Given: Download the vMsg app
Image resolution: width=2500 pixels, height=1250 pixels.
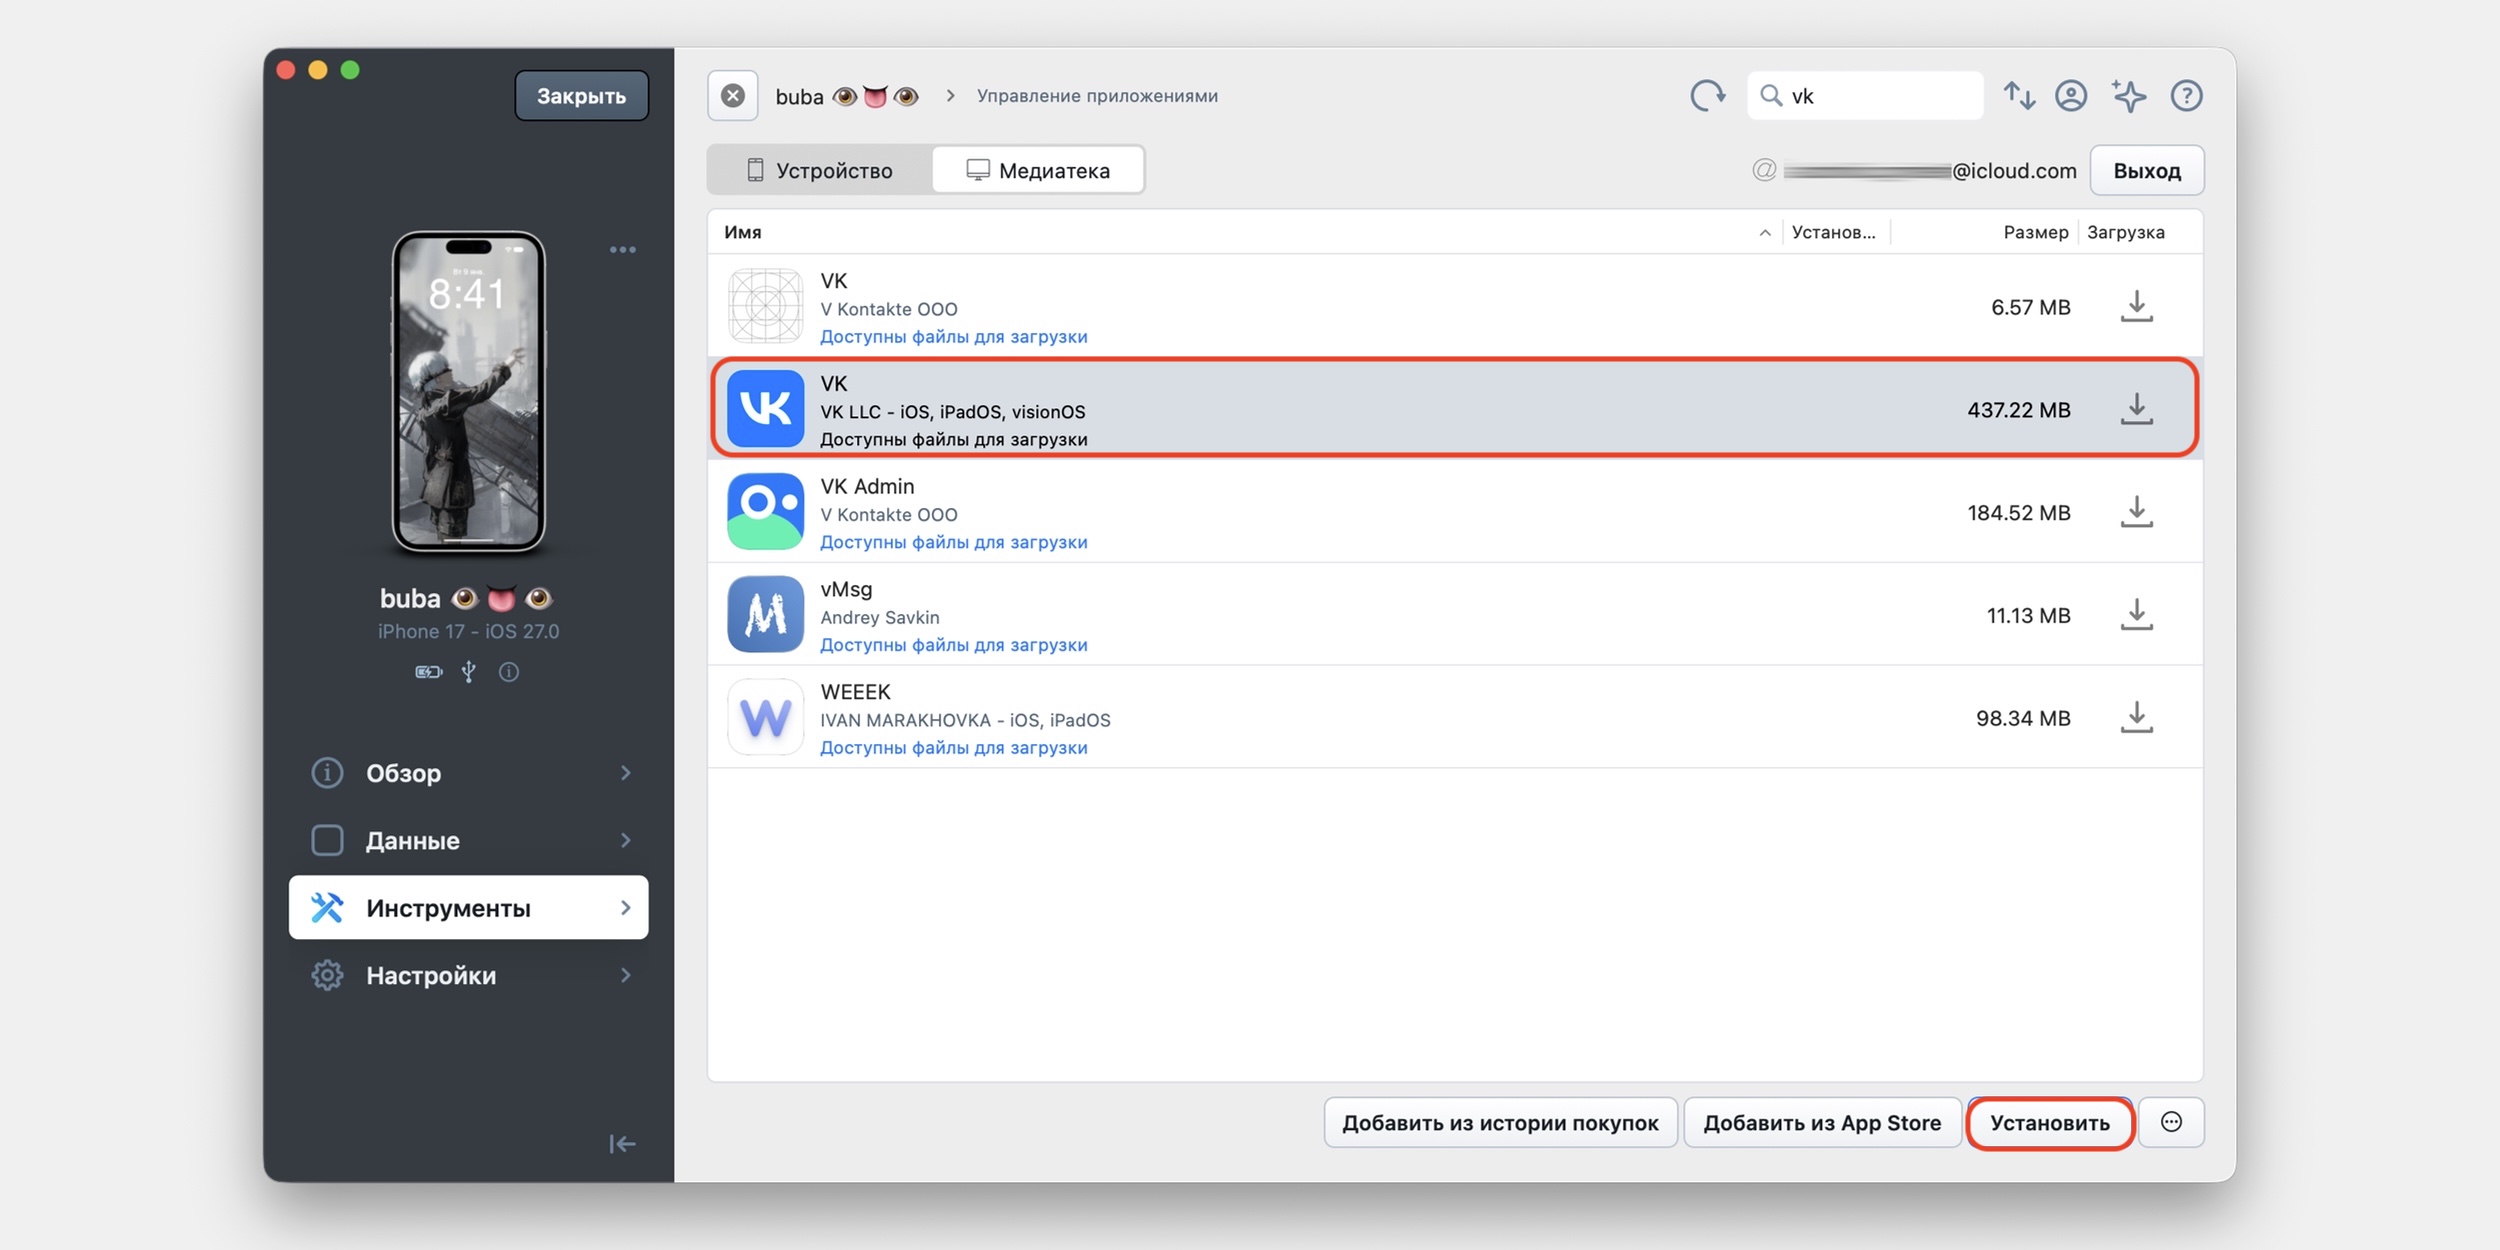Looking at the screenshot, I should pyautogui.click(x=2137, y=615).
